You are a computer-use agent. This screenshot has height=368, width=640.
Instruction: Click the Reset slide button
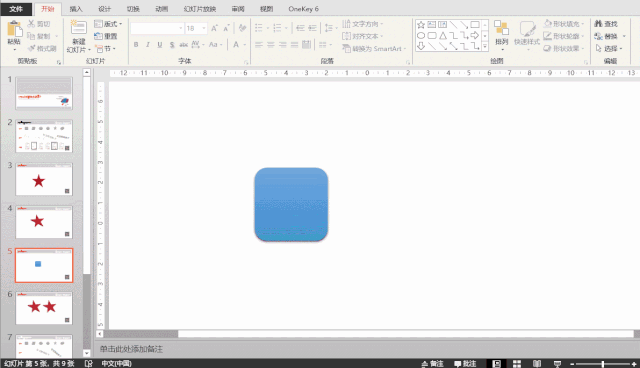click(x=106, y=36)
